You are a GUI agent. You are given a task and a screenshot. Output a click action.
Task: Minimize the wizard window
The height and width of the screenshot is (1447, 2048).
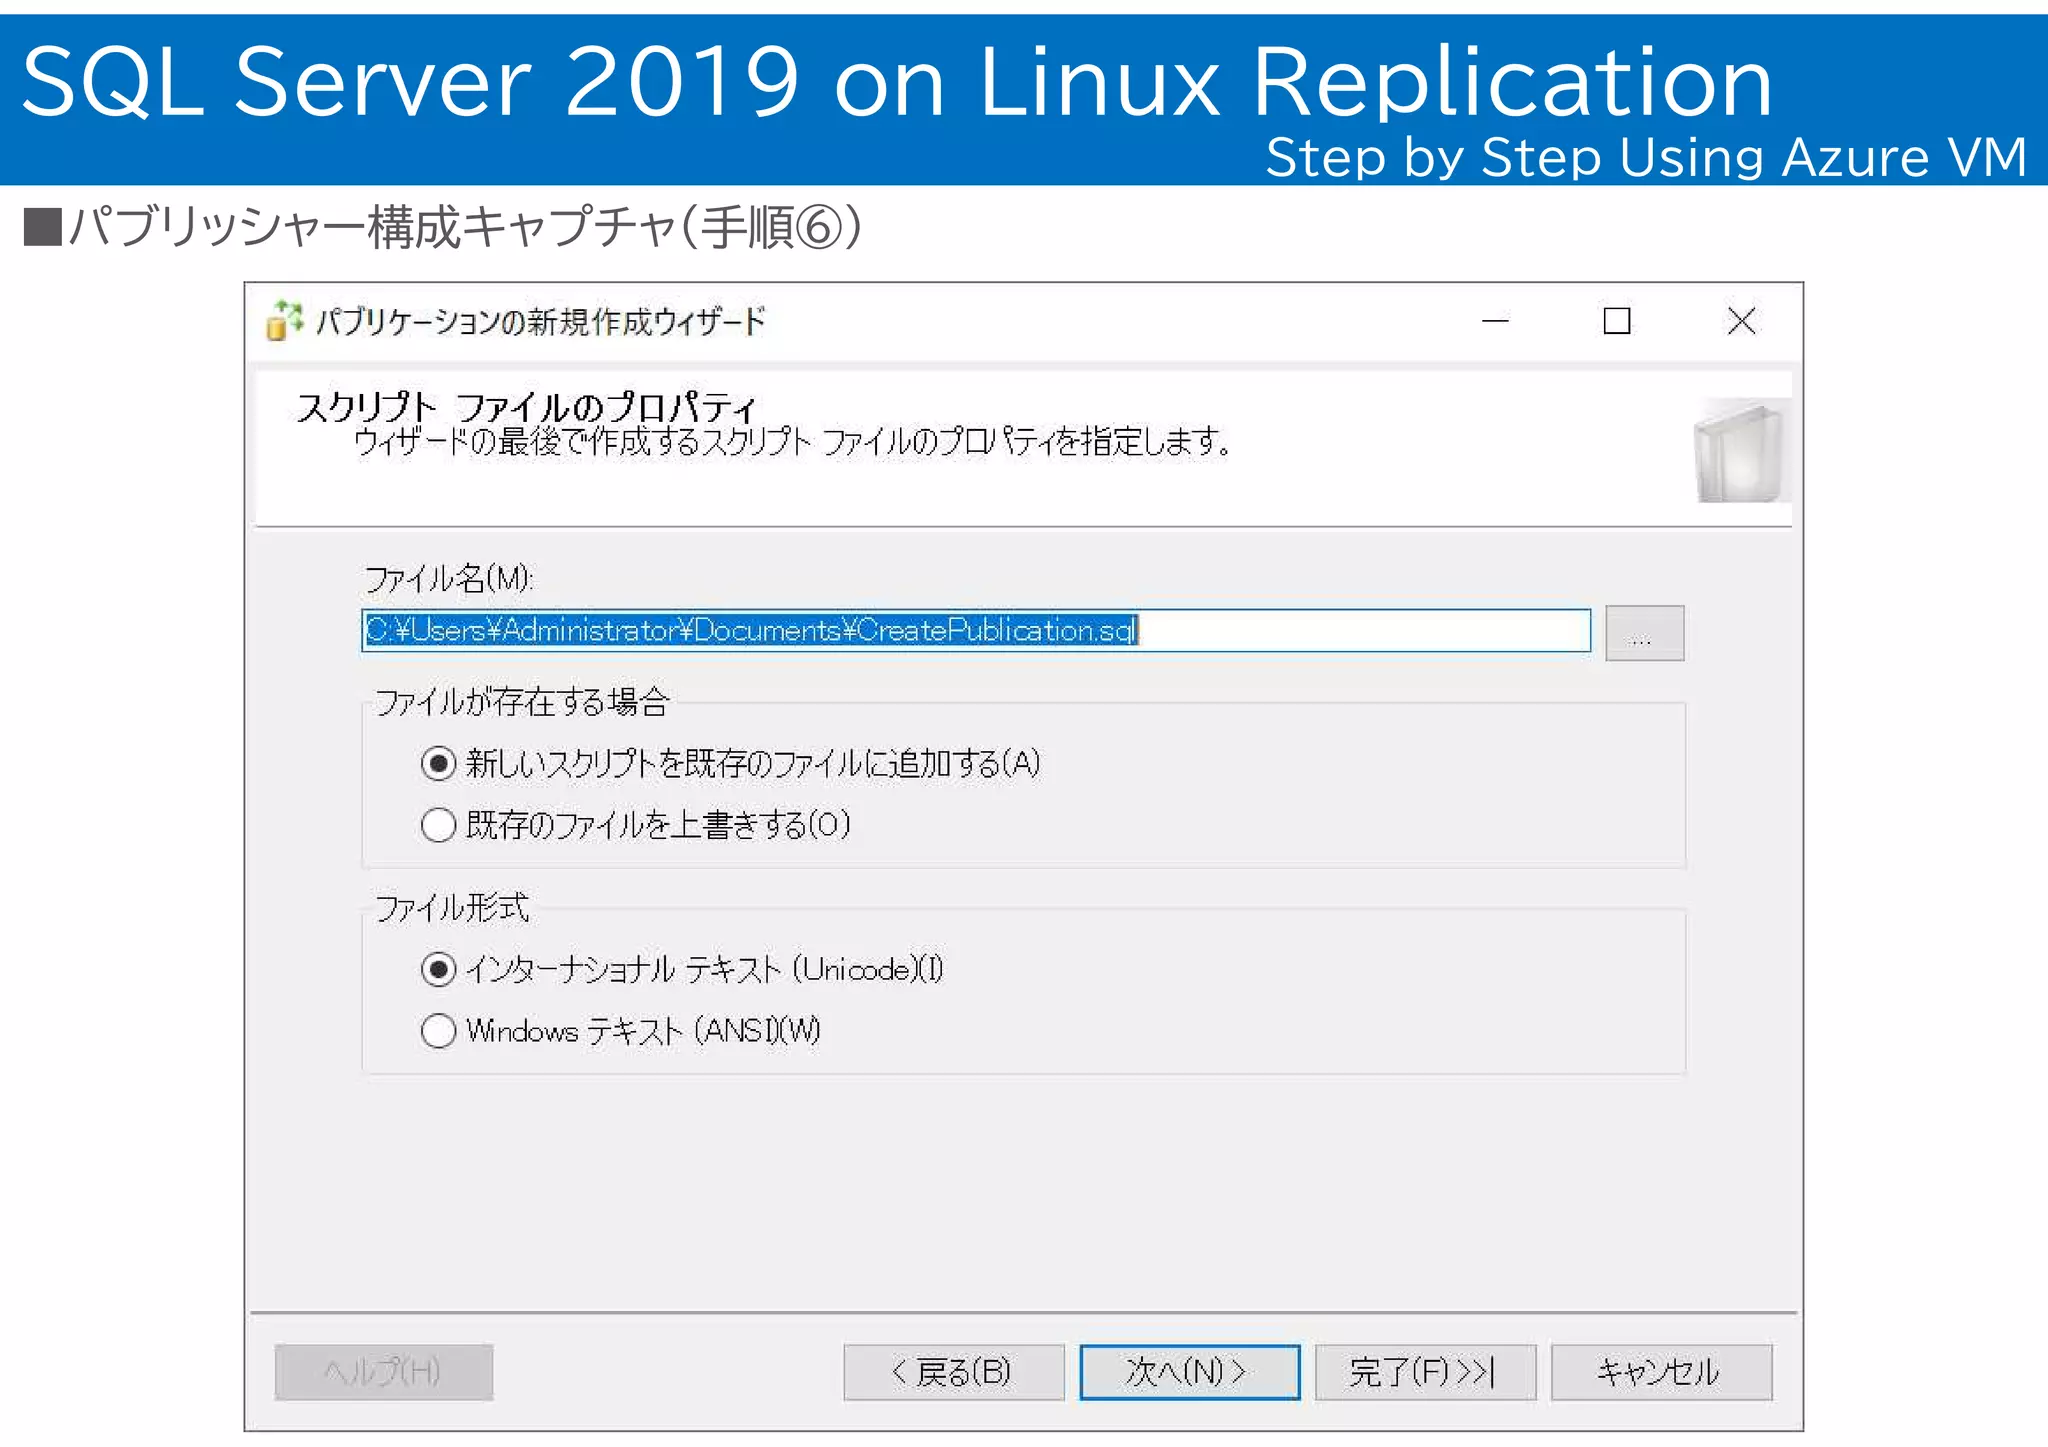pyautogui.click(x=1495, y=321)
